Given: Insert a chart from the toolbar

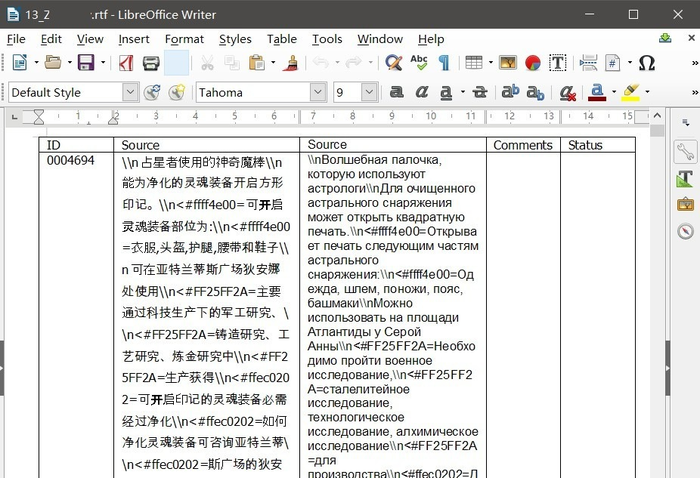Looking at the screenshot, I should (533, 63).
